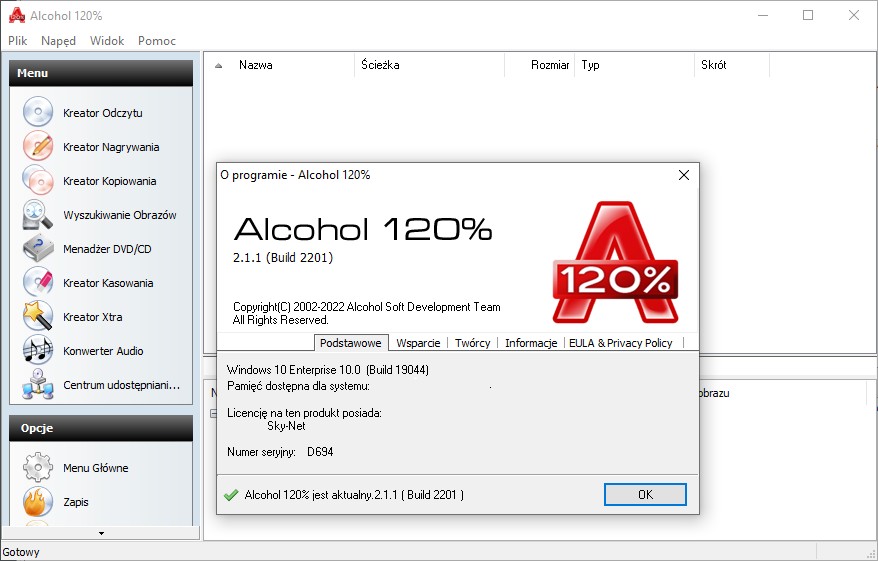Click the sort arrow column header
878x561 pixels.
[x=219, y=65]
